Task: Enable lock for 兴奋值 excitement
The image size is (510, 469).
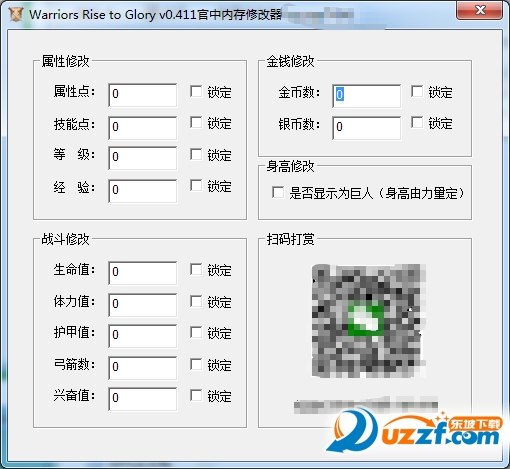Action: point(196,396)
